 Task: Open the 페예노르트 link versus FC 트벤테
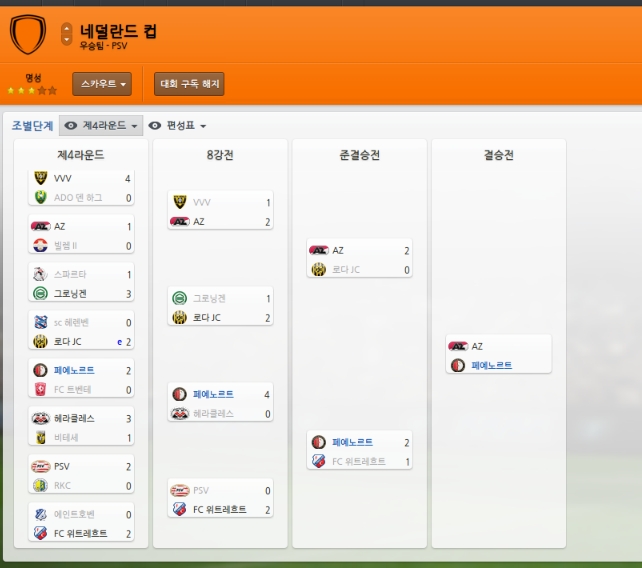pos(74,370)
